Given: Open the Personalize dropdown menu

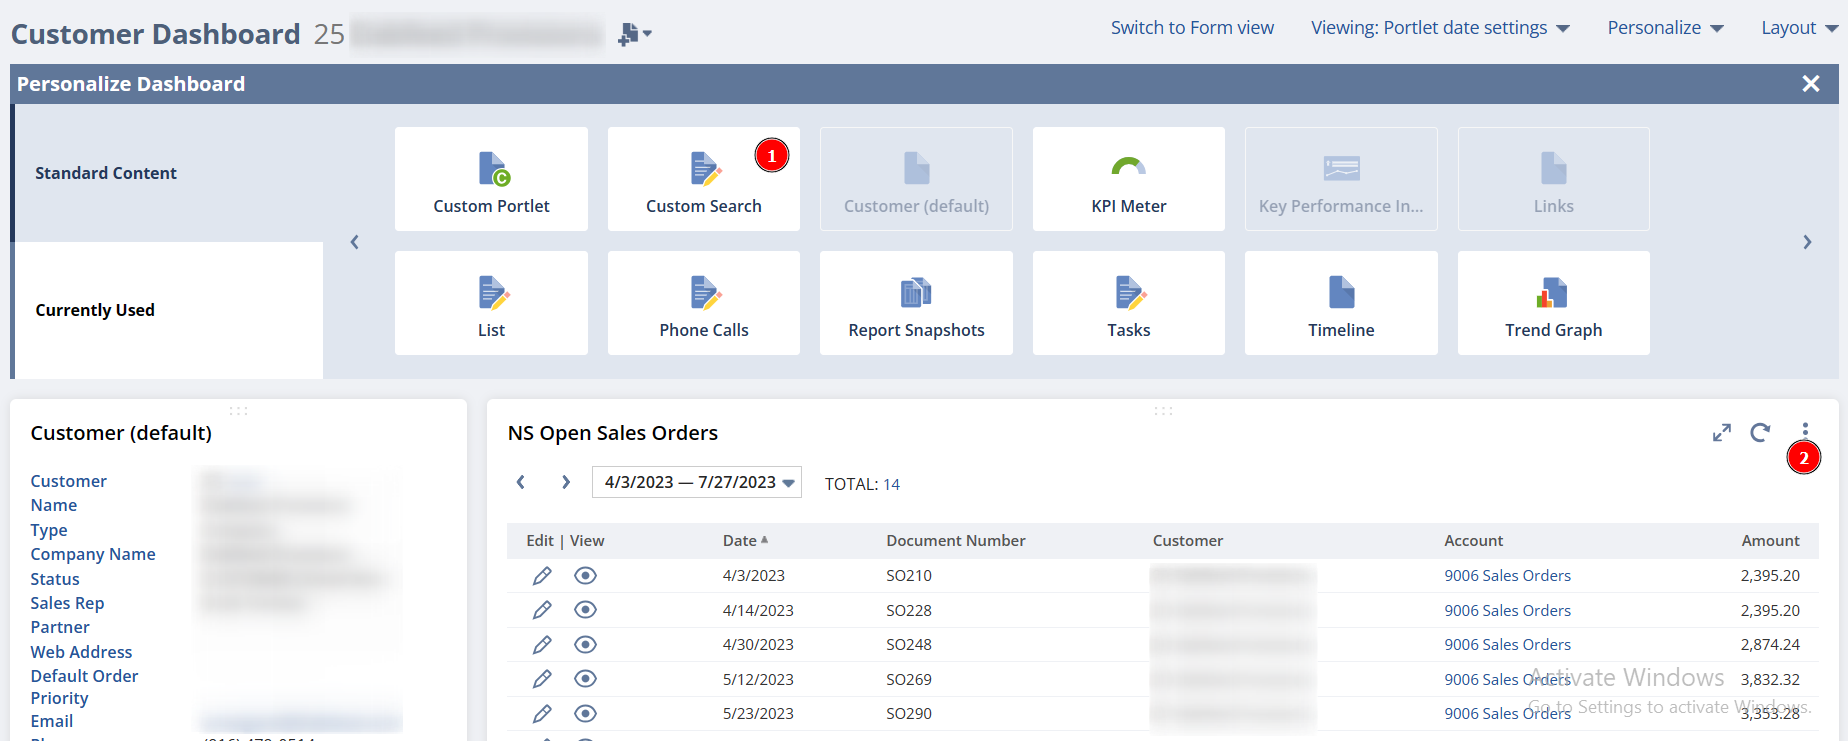Looking at the screenshot, I should (1665, 28).
